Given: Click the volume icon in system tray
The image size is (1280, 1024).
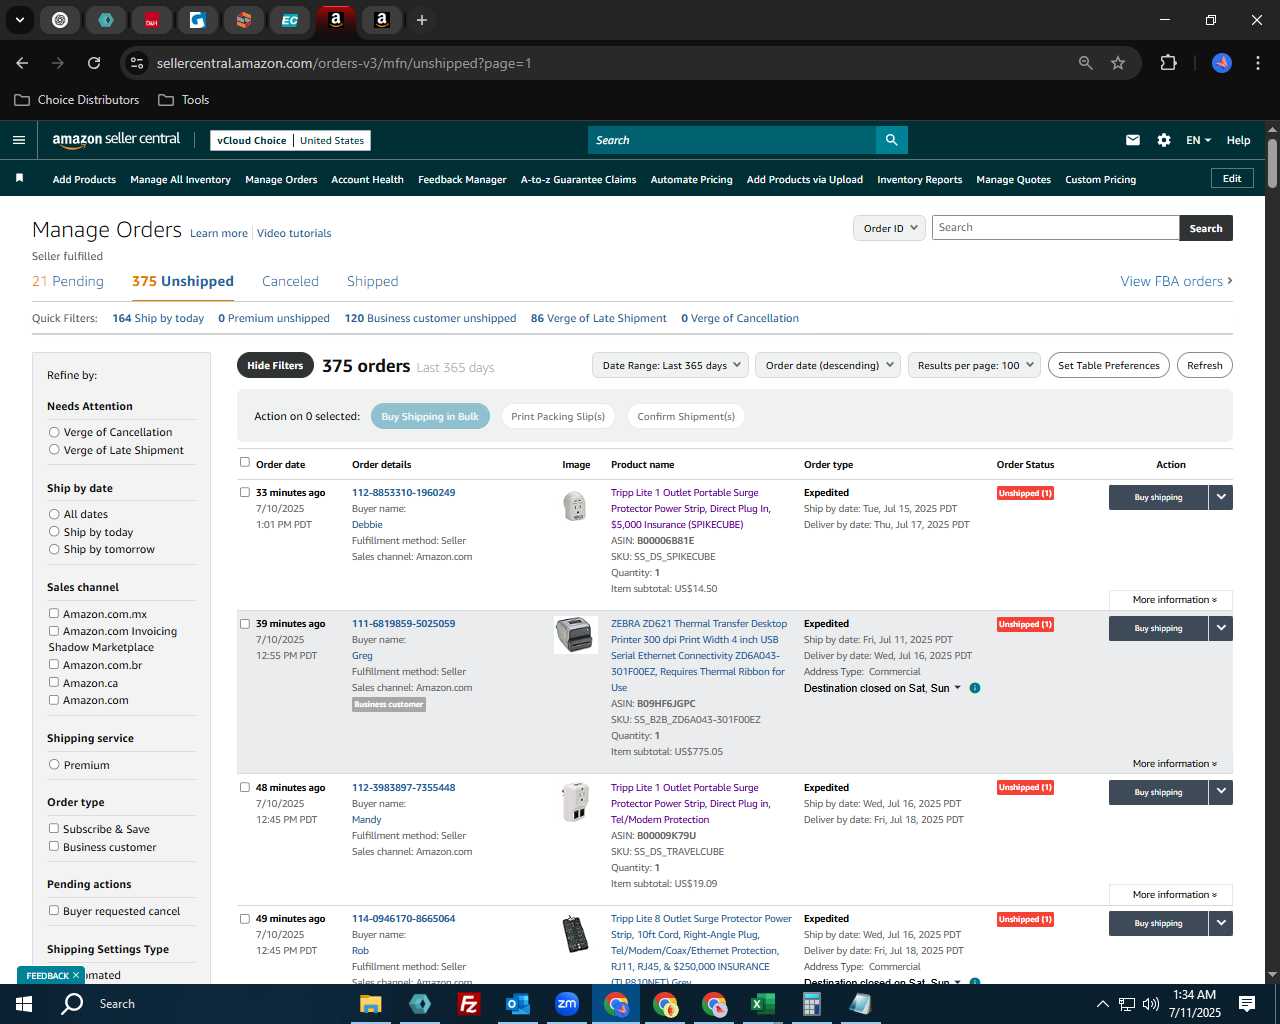Looking at the screenshot, I should (1150, 1004).
